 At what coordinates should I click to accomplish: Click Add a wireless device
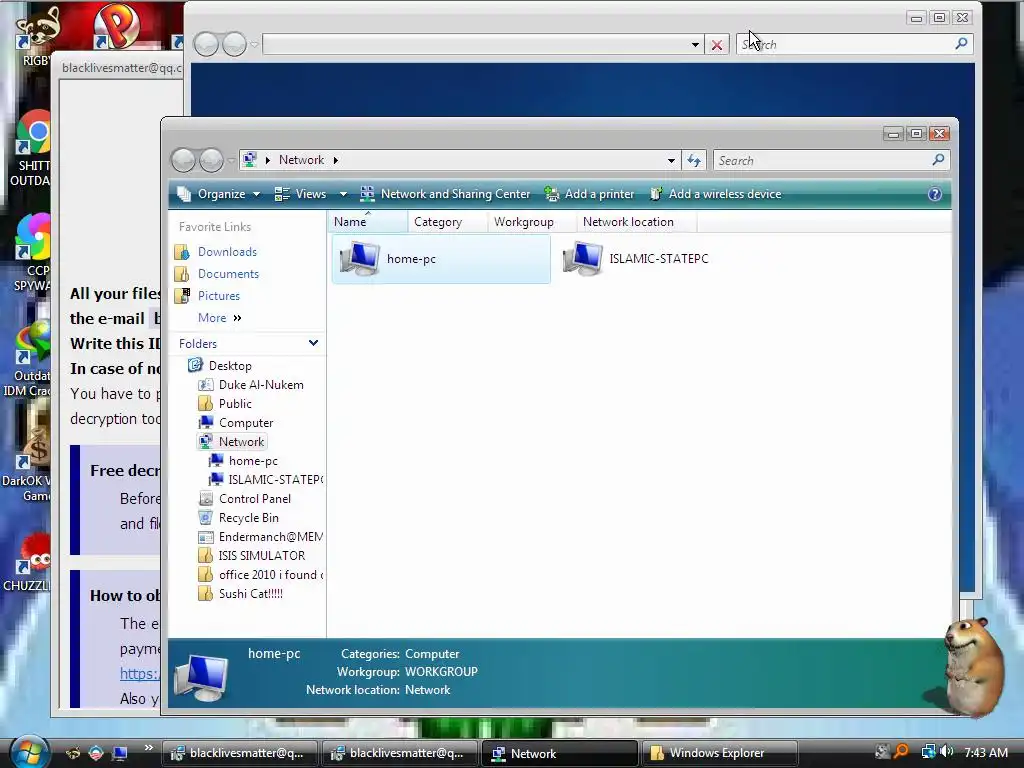pyautogui.click(x=716, y=194)
